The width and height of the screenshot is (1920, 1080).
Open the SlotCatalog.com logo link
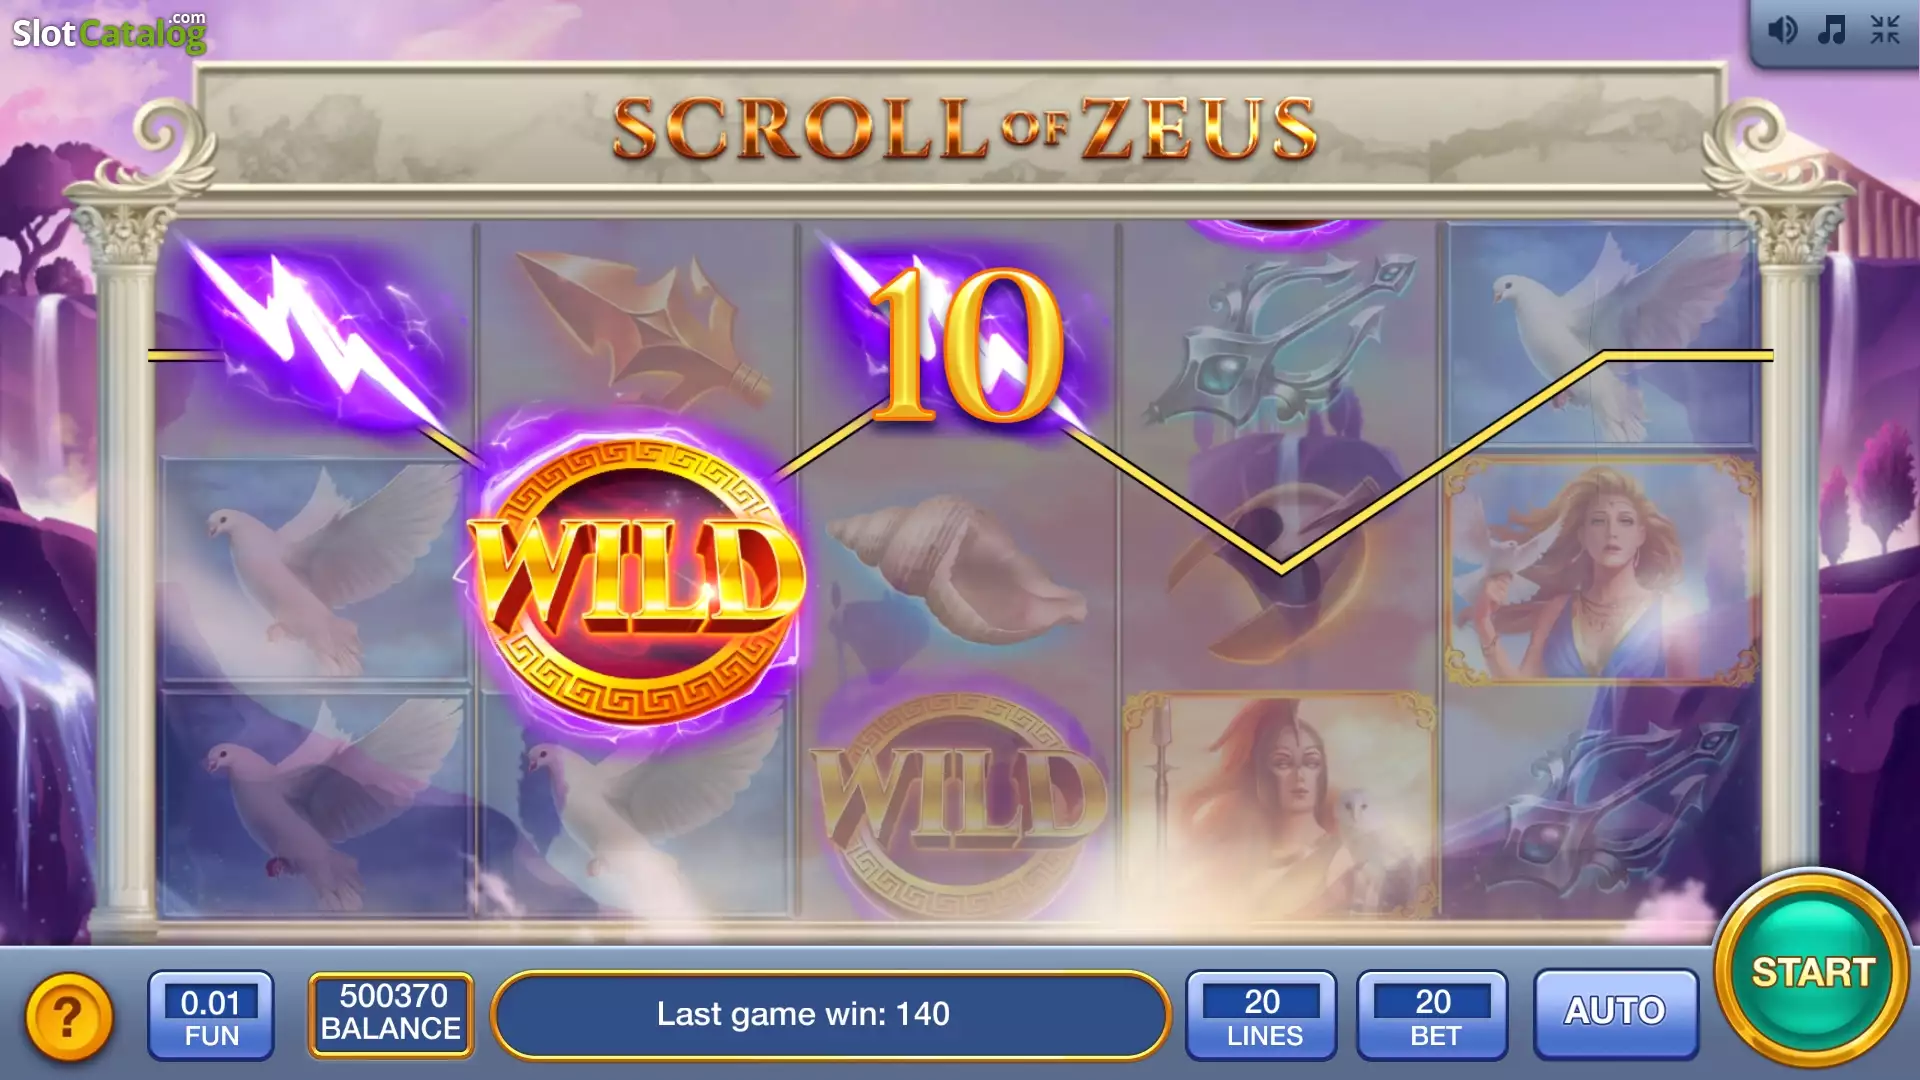pyautogui.click(x=109, y=32)
